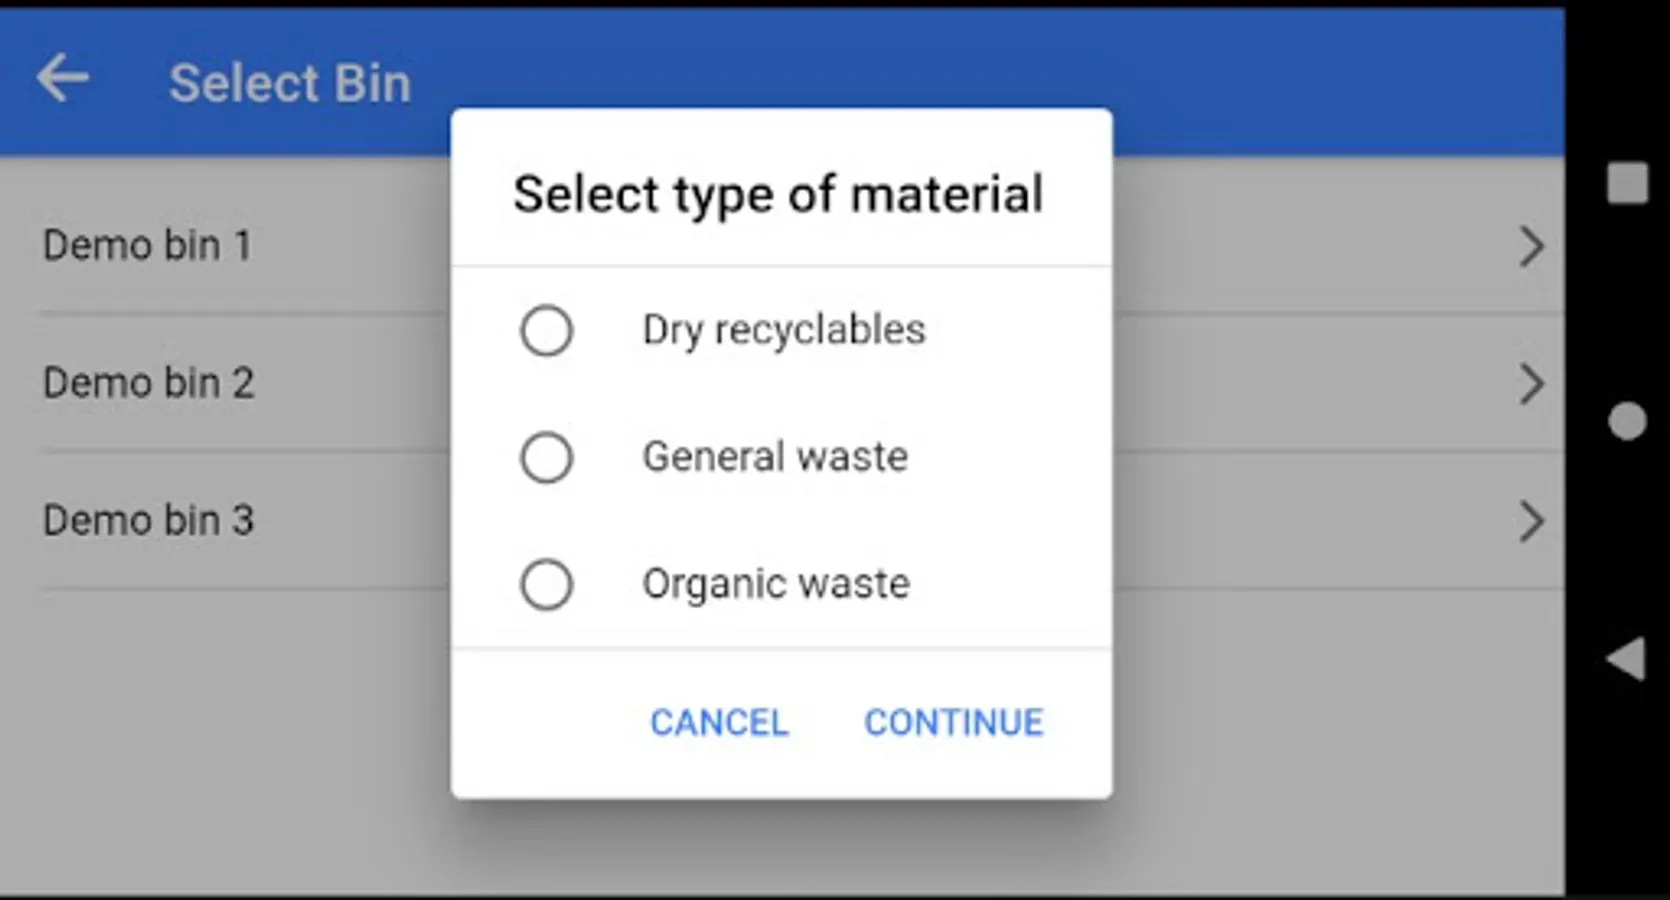Open the Demo bin 1 chevron
This screenshot has width=1670, height=900.
(1530, 246)
